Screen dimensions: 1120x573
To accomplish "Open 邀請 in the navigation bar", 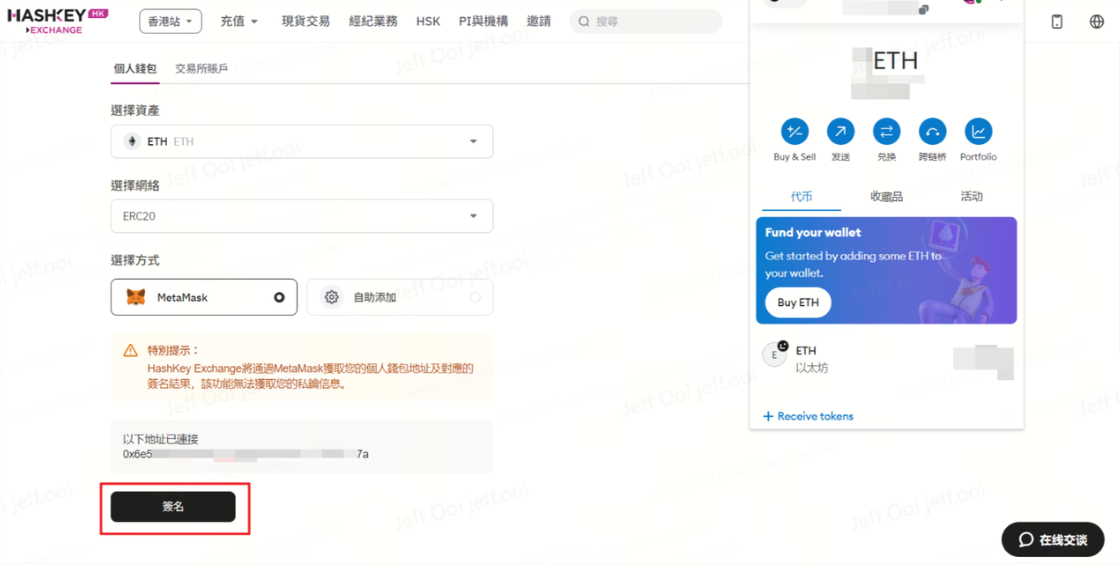I will (x=539, y=21).
